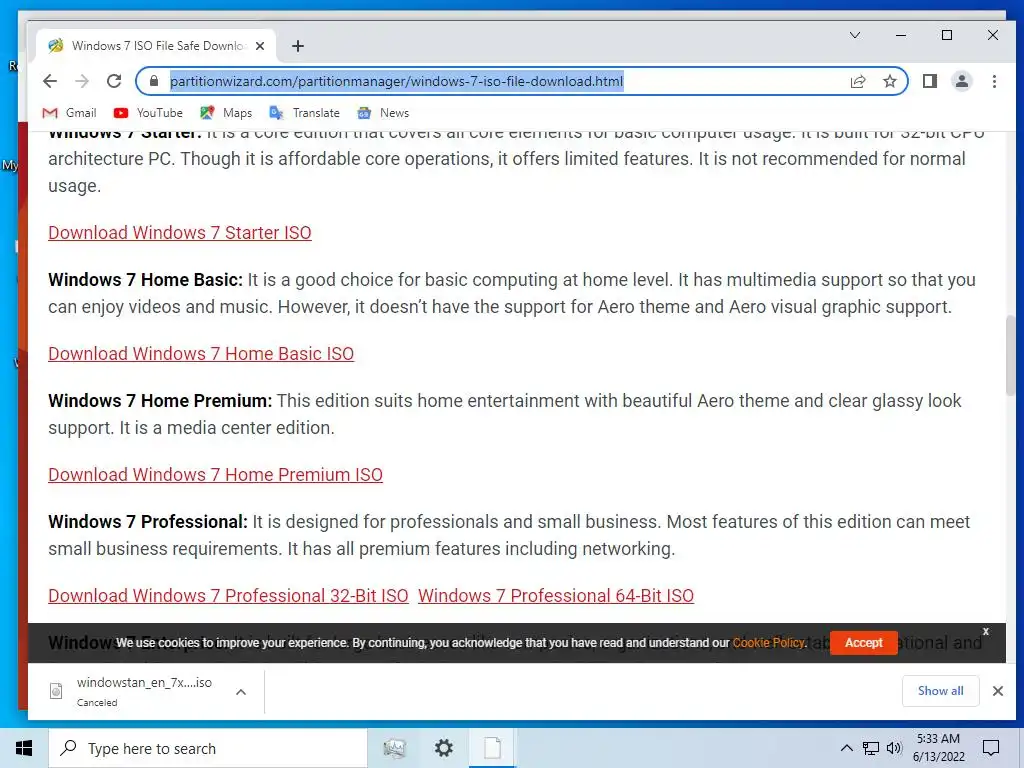The image size is (1024, 768).
Task: Open the Chrome three-dot menu
Action: coord(994,81)
